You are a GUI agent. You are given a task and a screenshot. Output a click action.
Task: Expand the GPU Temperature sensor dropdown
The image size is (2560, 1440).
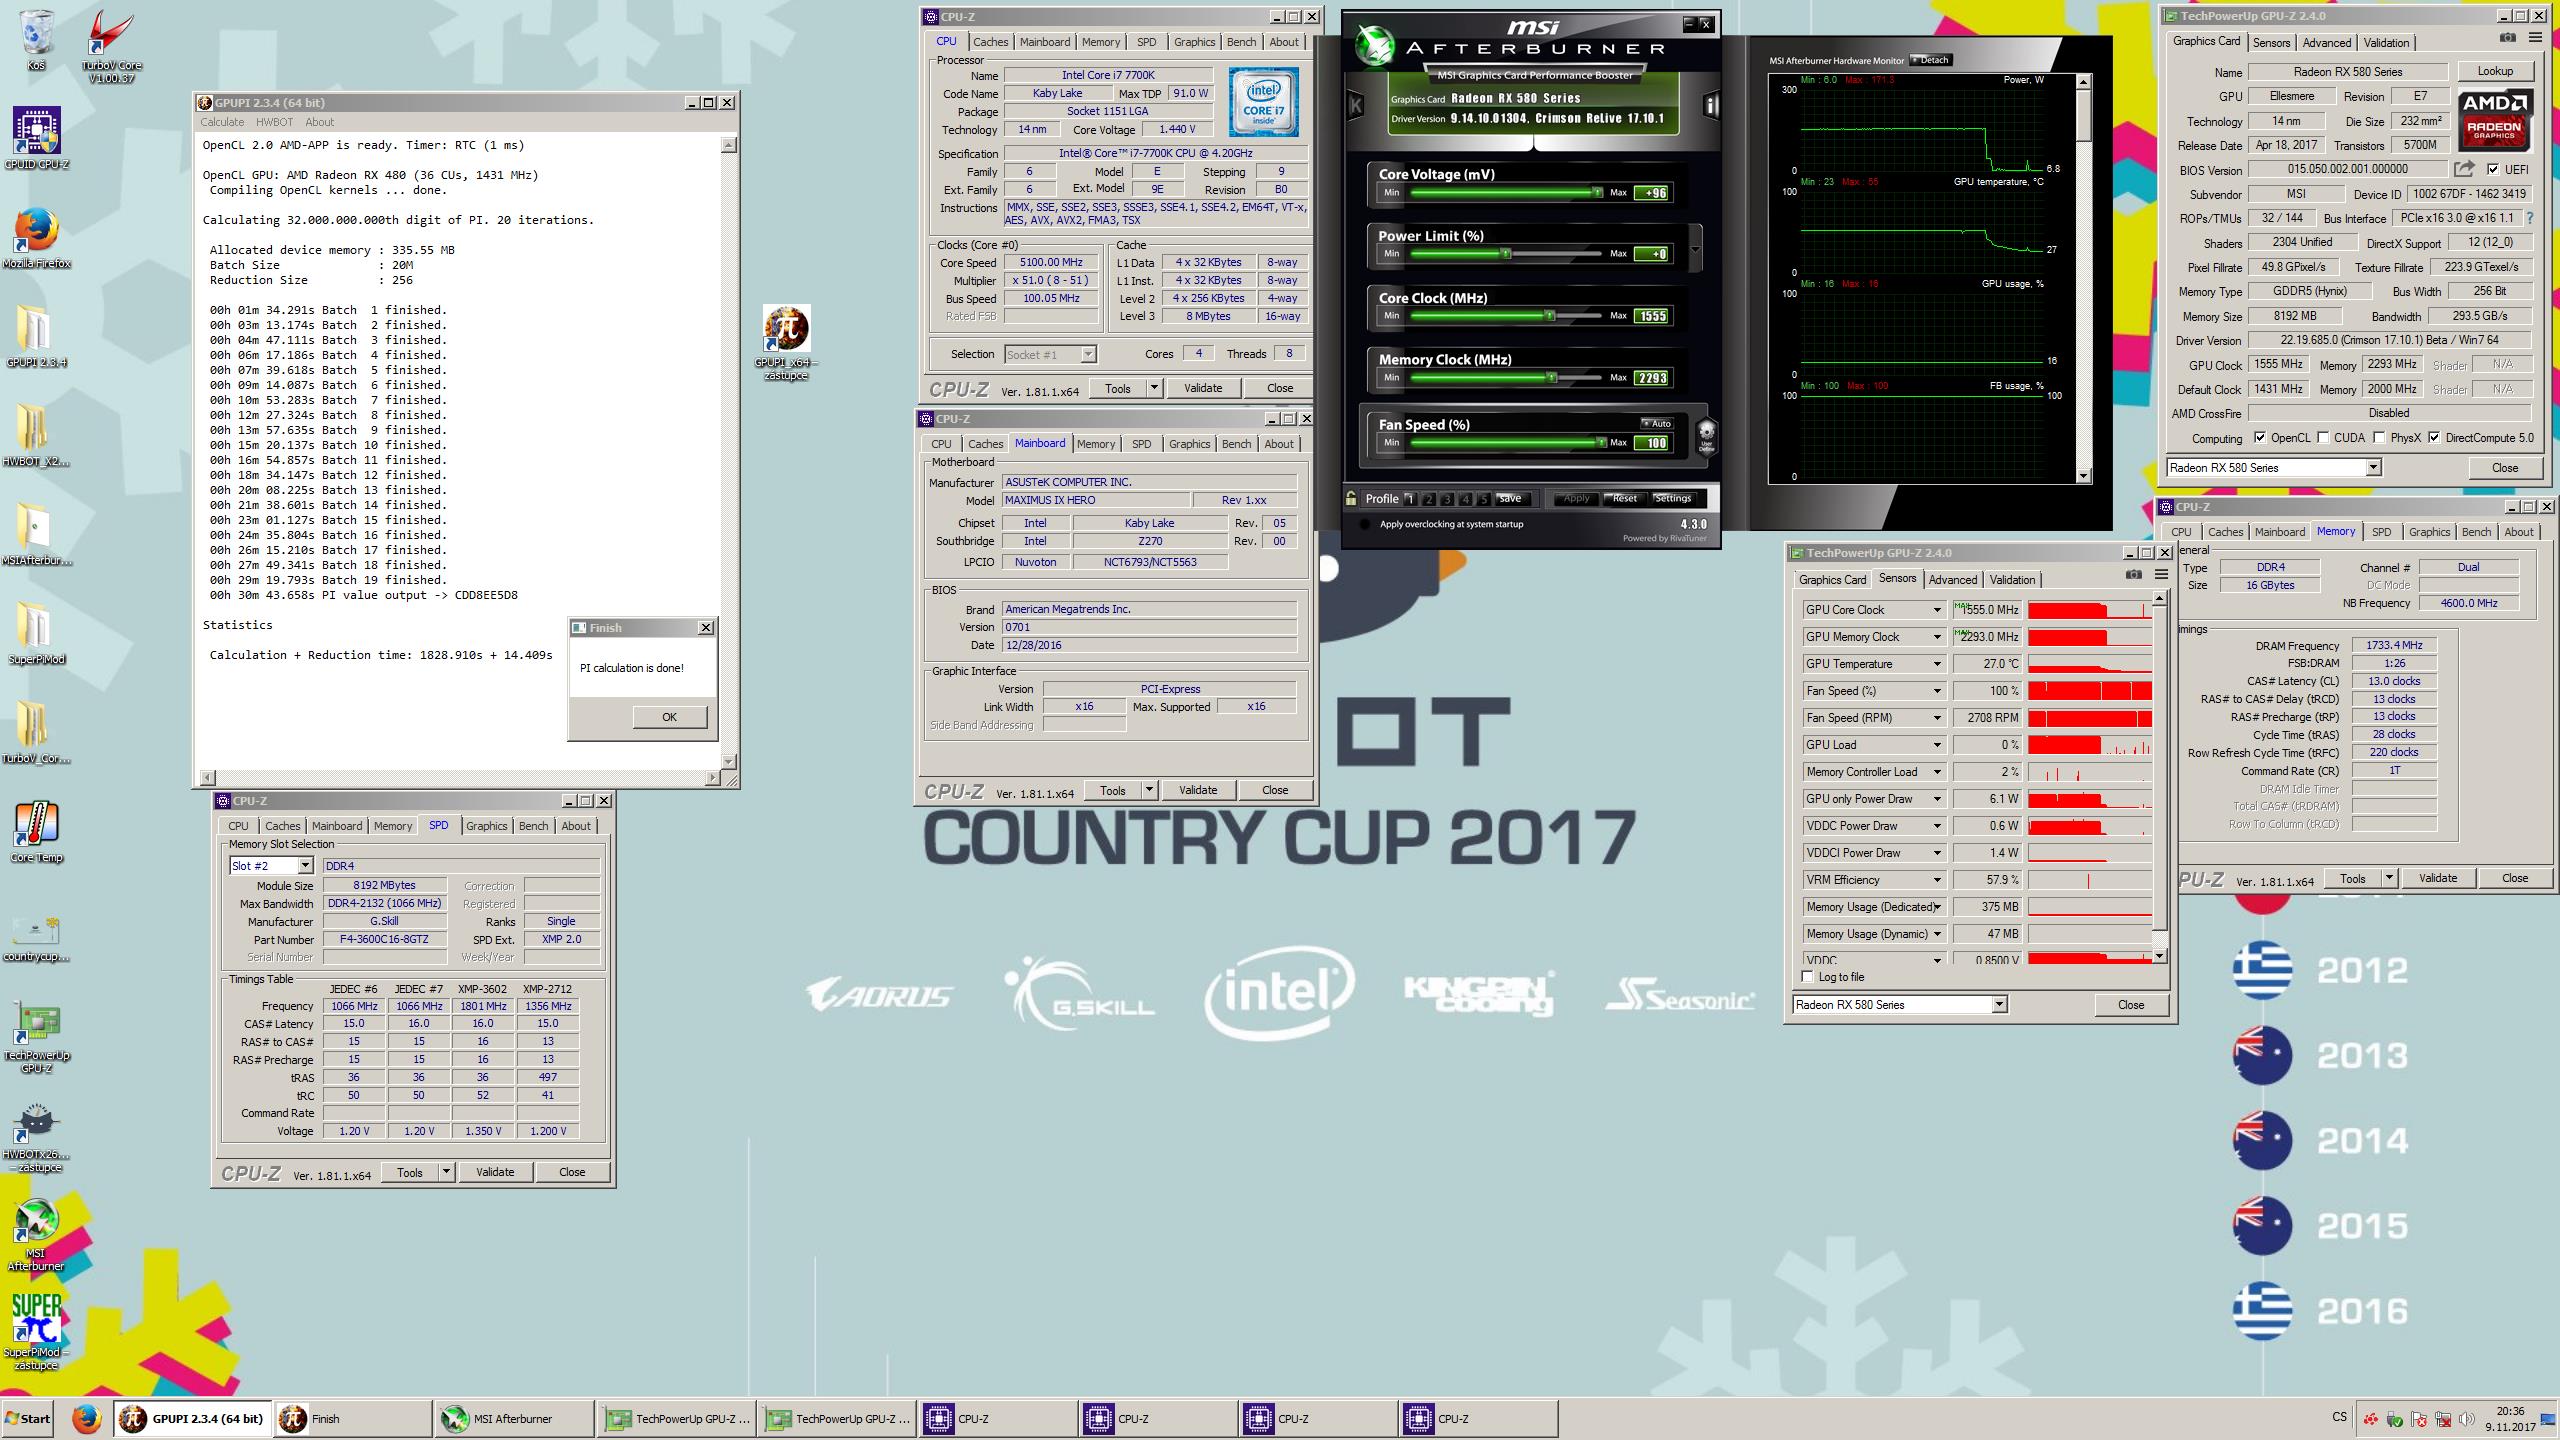(x=1937, y=664)
